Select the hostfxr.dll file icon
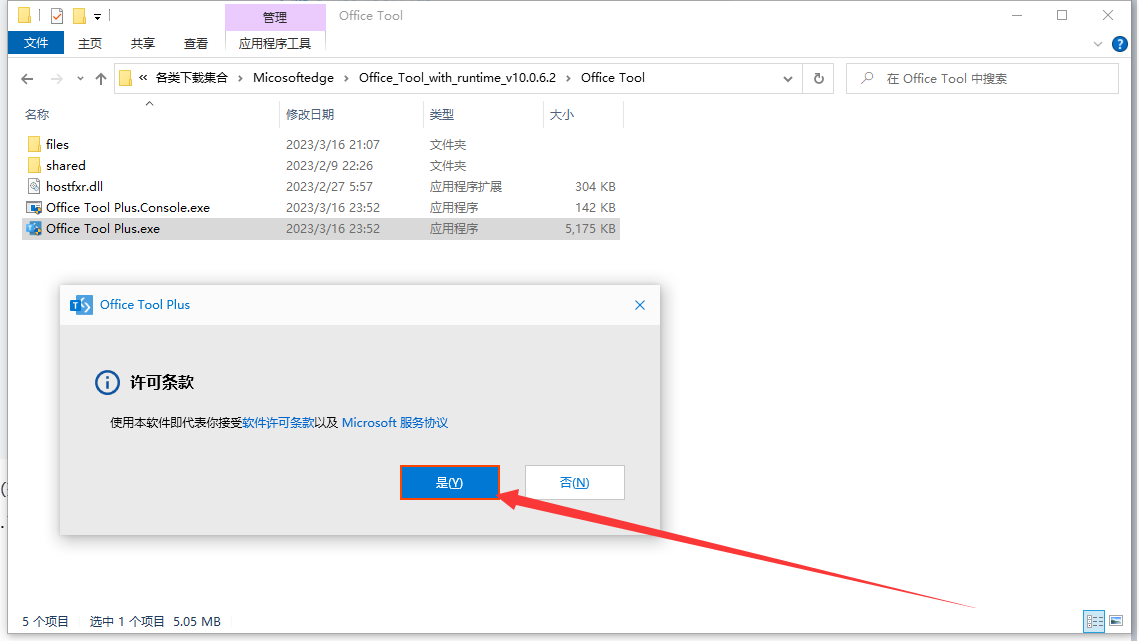 pyautogui.click(x=33, y=187)
